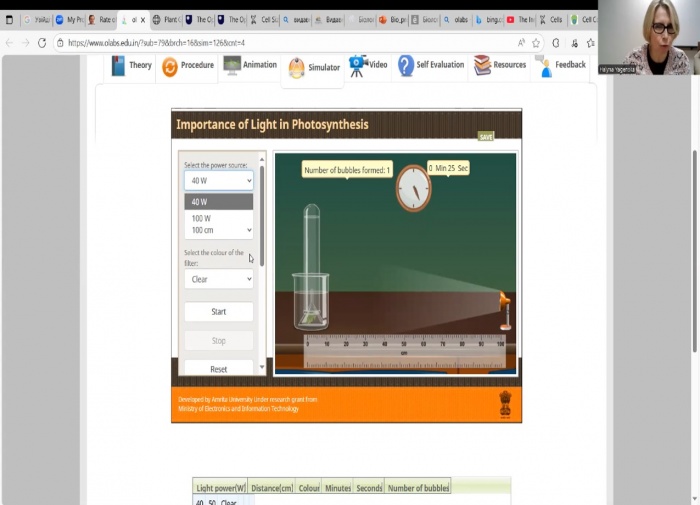Click the Self Evaluation question mark icon
This screenshot has height=505, width=700.
(x=405, y=66)
